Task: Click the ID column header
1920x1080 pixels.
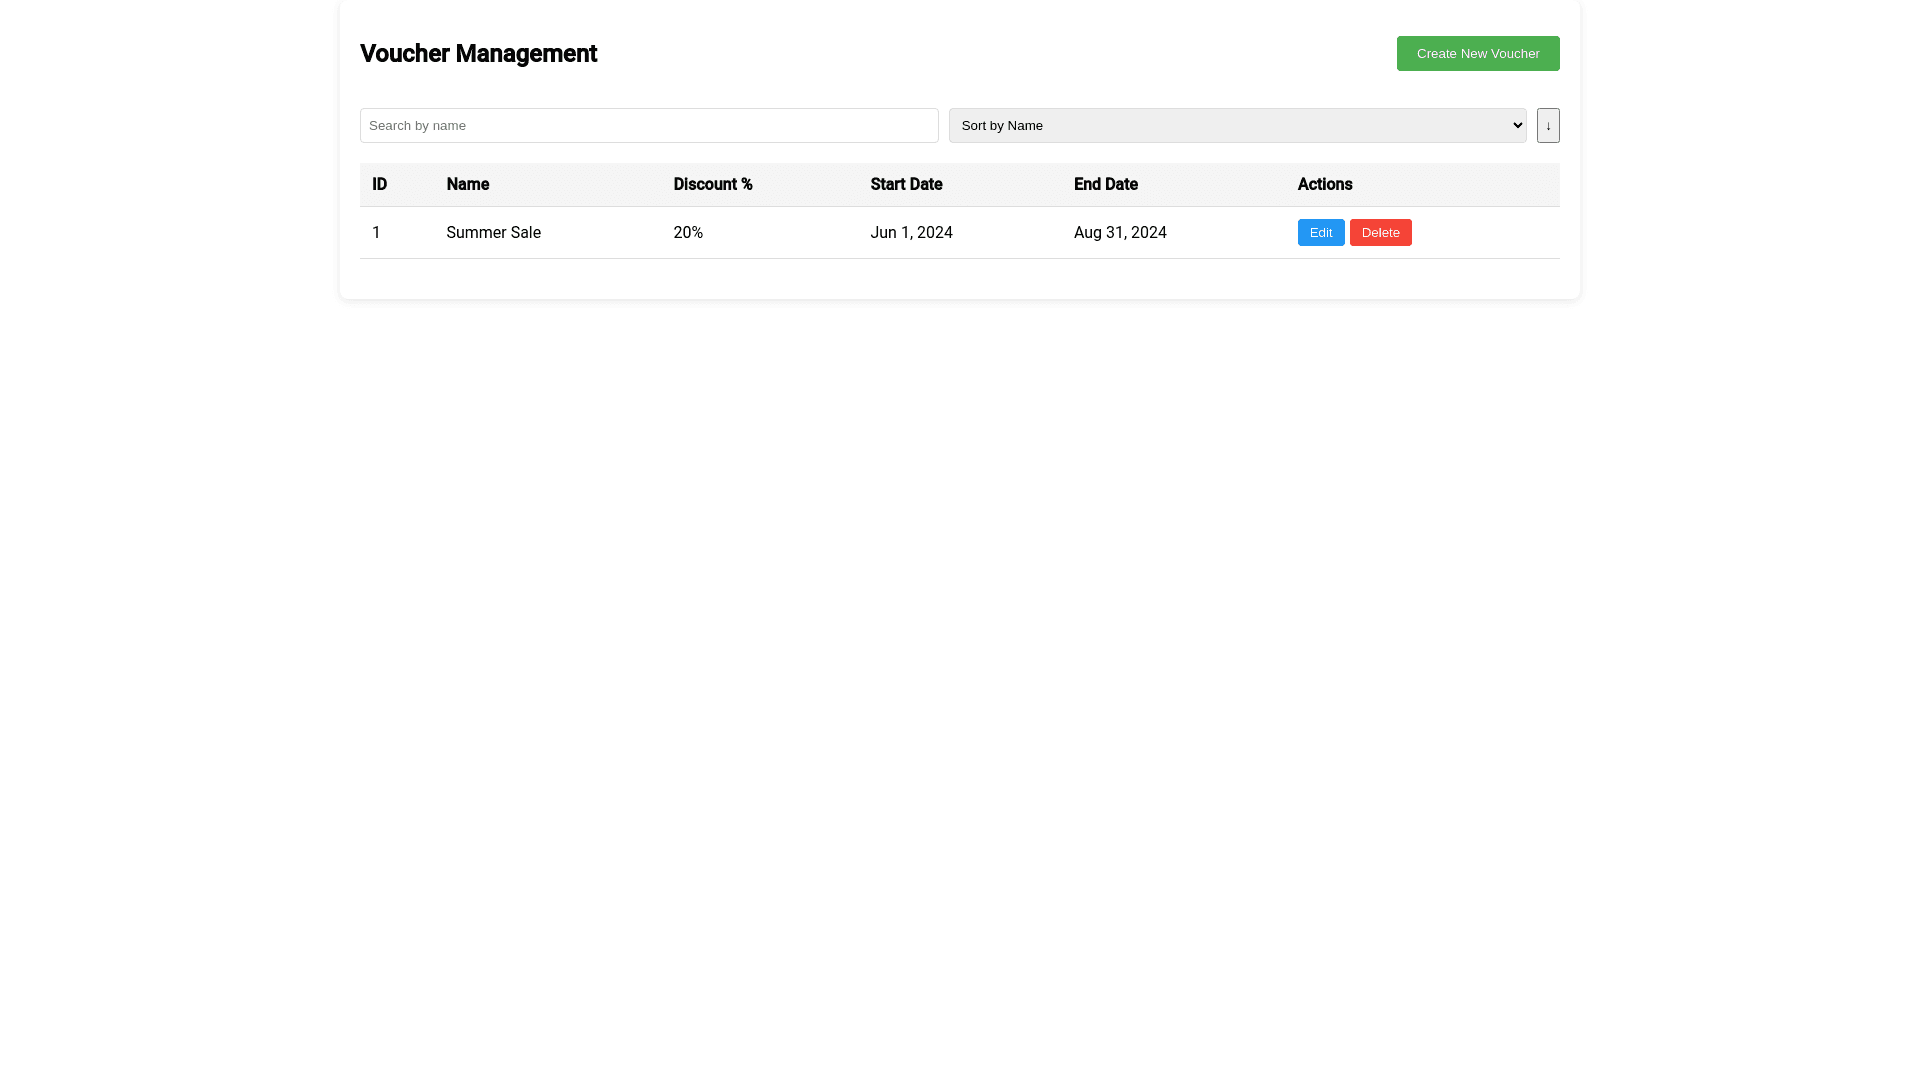Action: (x=379, y=184)
